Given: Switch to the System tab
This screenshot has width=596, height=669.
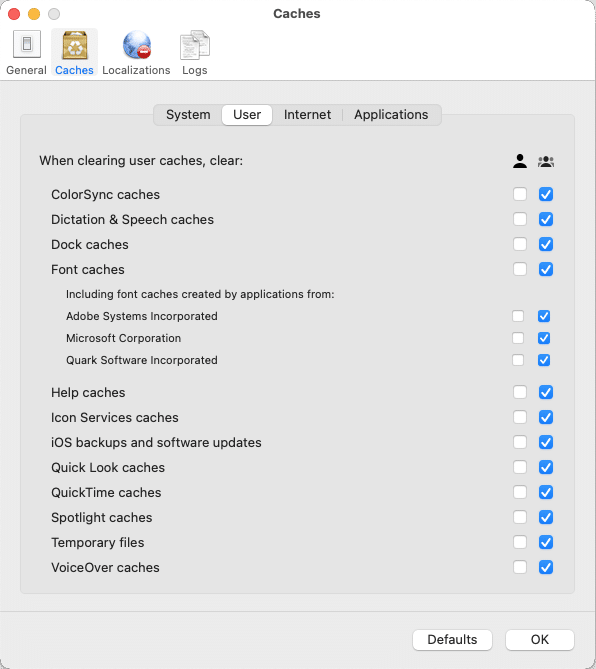Looking at the screenshot, I should [x=188, y=115].
